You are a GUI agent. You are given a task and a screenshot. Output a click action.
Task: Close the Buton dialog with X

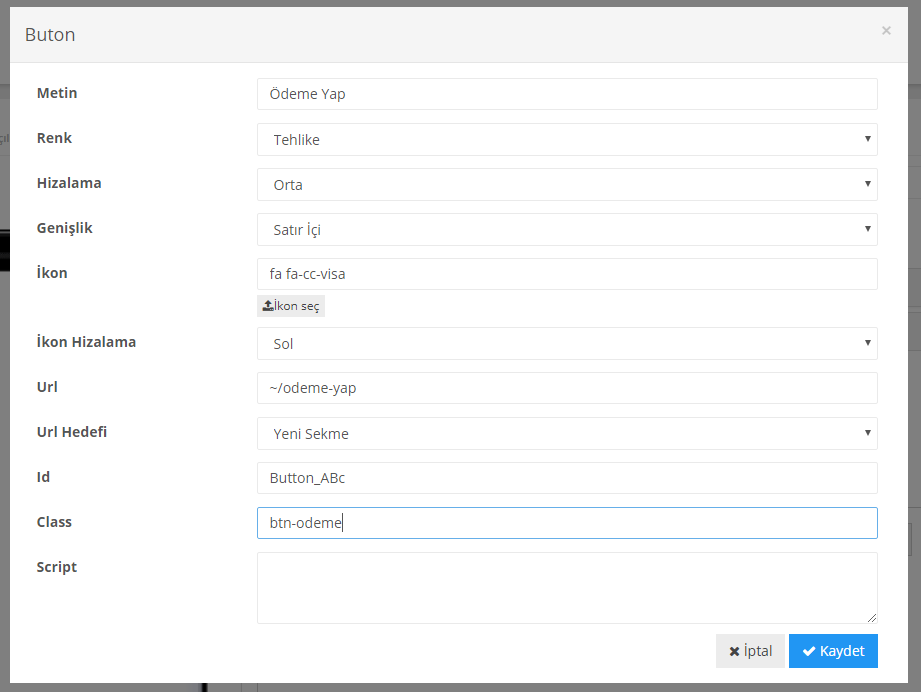coord(886,31)
